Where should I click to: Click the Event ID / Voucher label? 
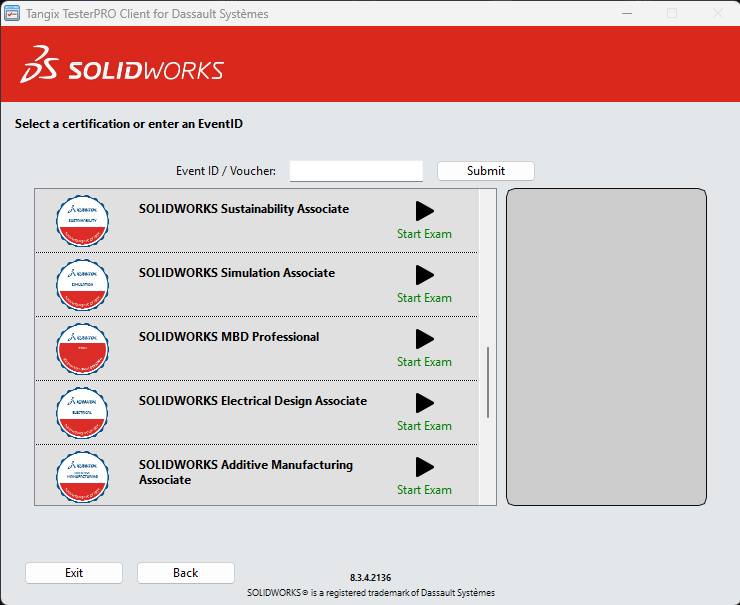pyautogui.click(x=226, y=171)
